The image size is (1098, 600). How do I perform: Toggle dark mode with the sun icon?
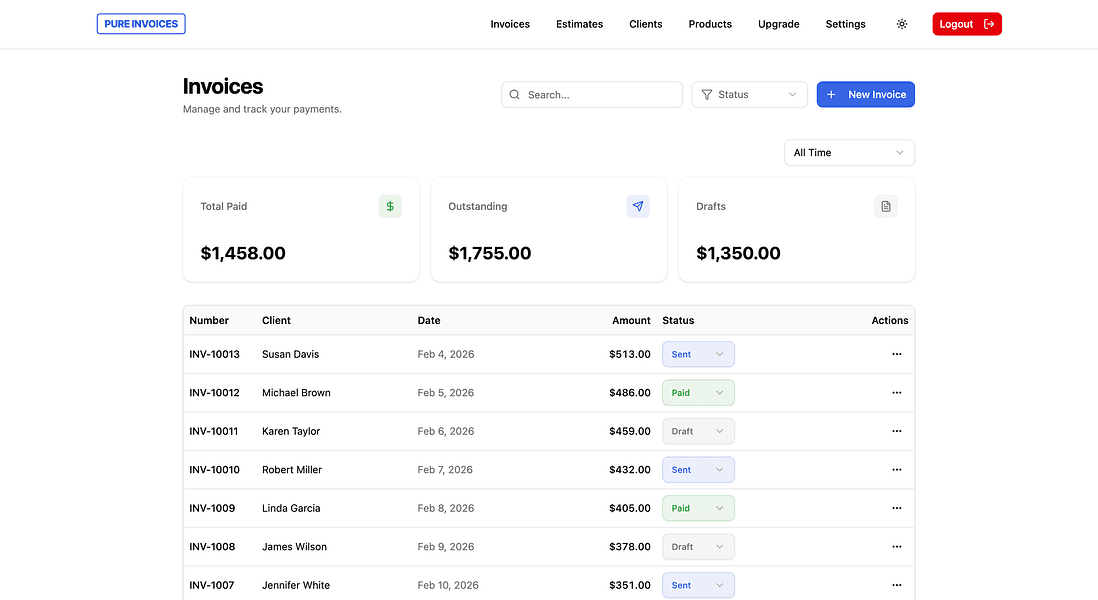(x=901, y=23)
